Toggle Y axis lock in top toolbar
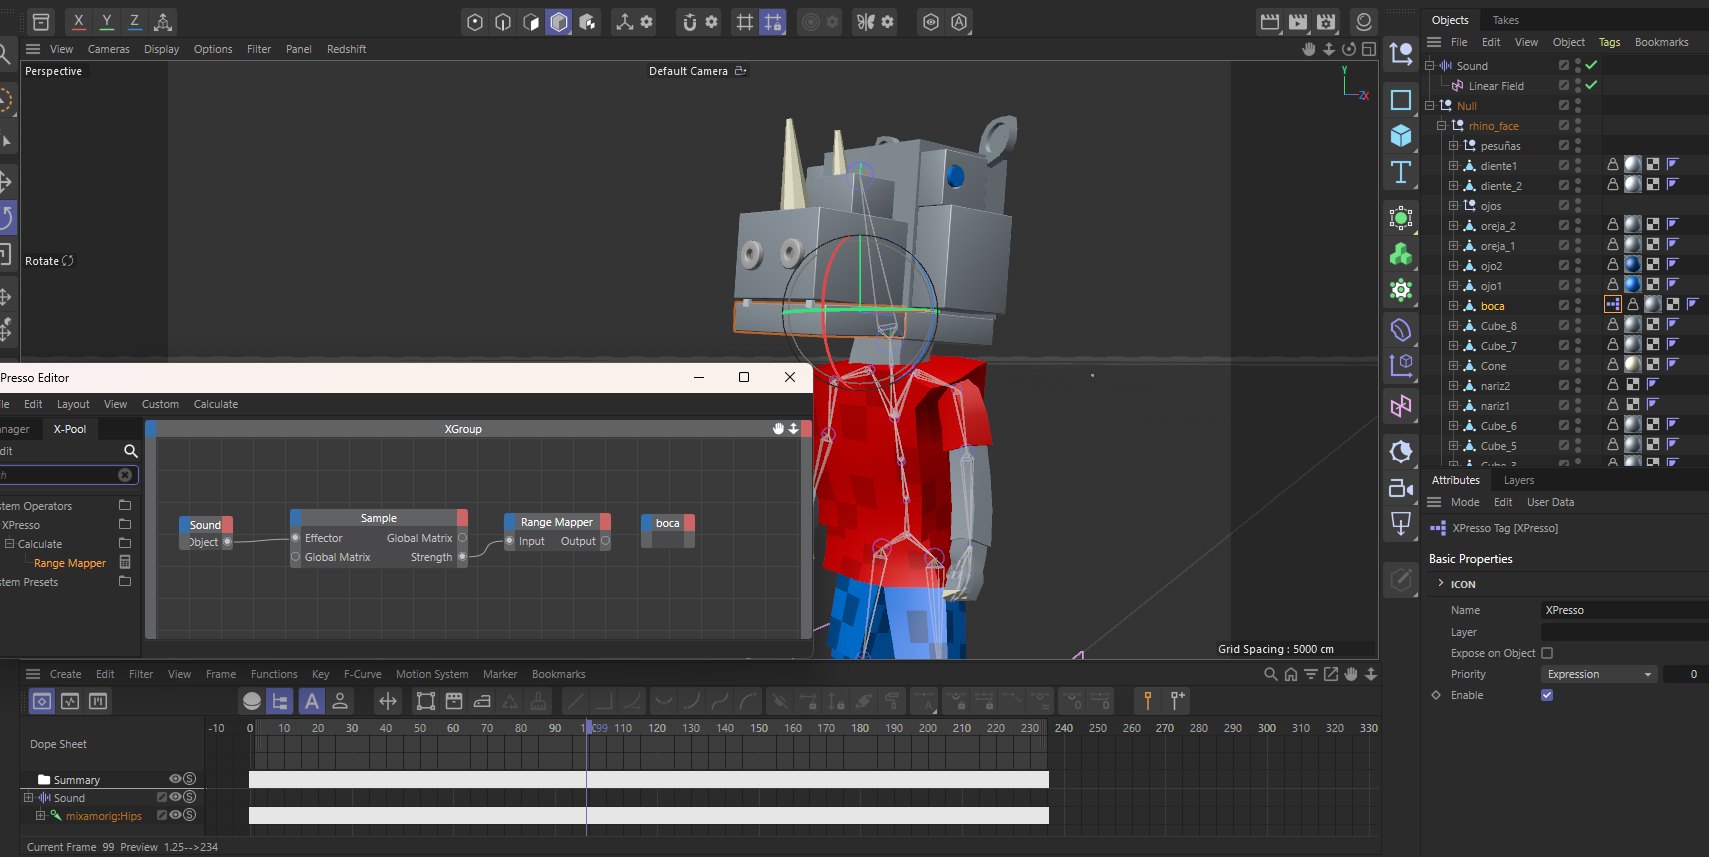Image resolution: width=1709 pixels, height=857 pixels. pyautogui.click(x=106, y=21)
